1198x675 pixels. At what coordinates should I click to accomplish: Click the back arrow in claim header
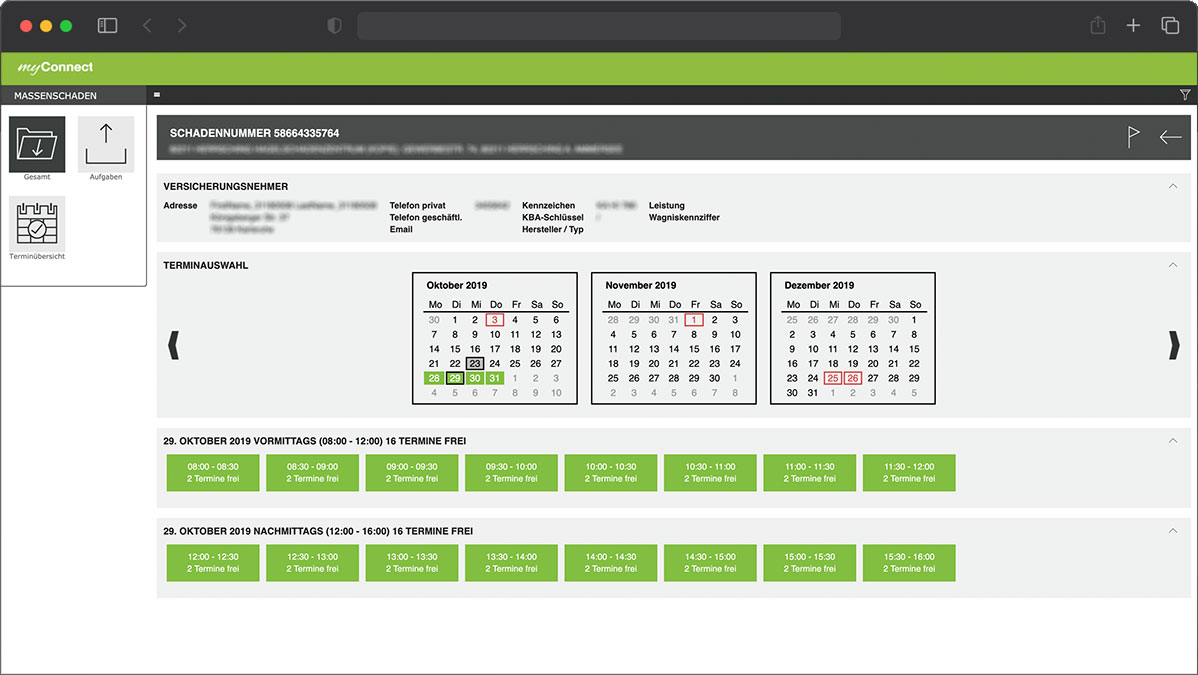pyautogui.click(x=1170, y=138)
